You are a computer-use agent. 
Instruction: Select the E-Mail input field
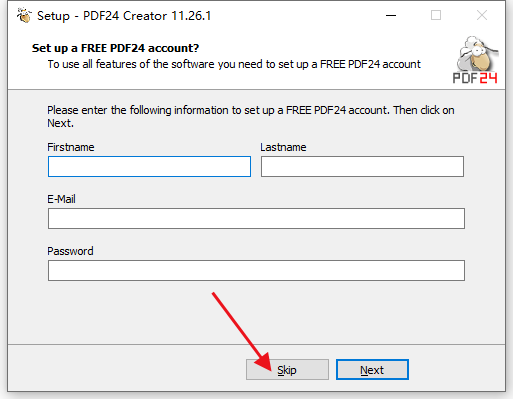(256, 218)
